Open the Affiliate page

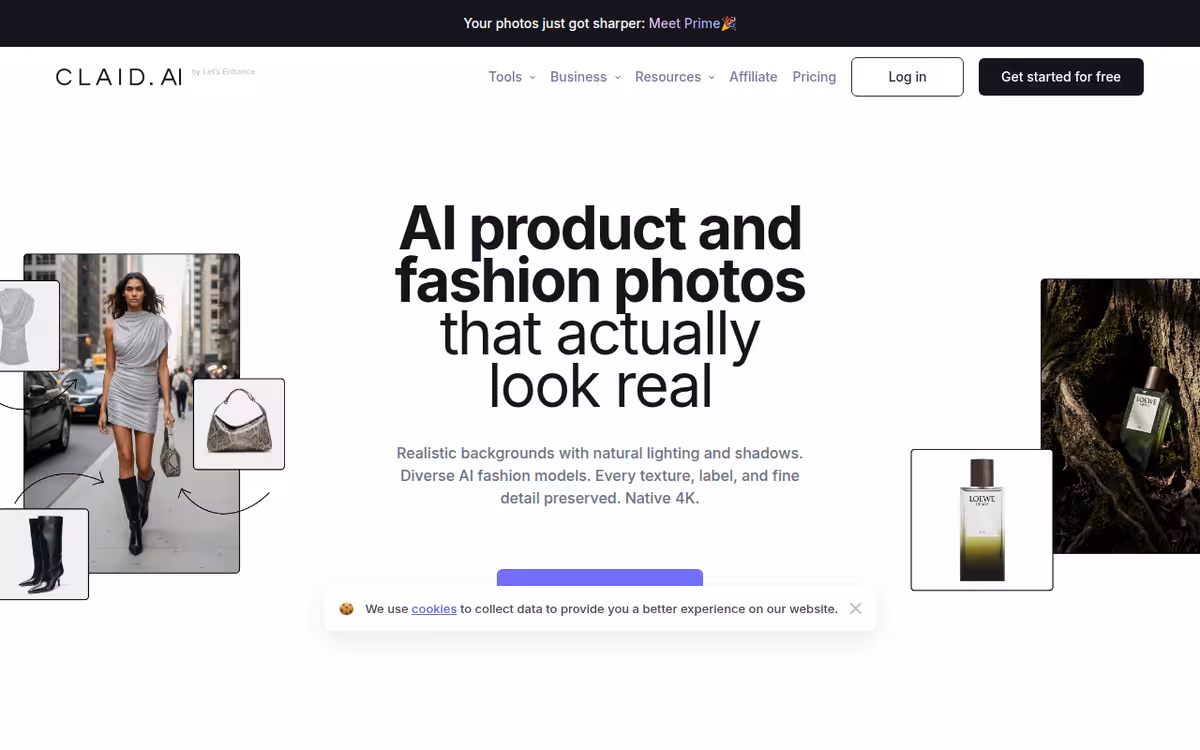pos(753,77)
